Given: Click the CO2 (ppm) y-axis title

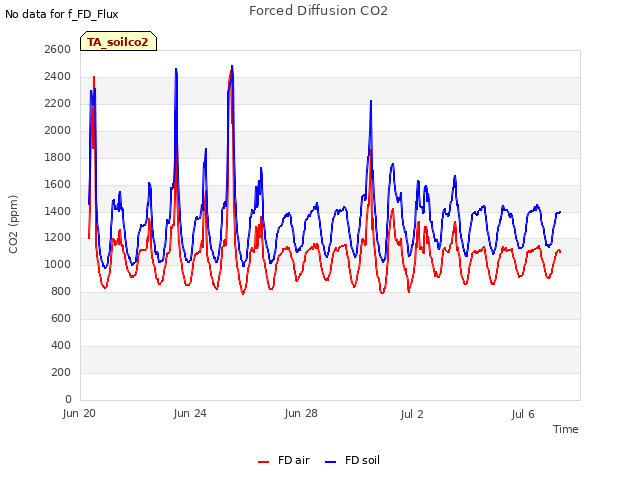Looking at the screenshot, I should point(13,224).
